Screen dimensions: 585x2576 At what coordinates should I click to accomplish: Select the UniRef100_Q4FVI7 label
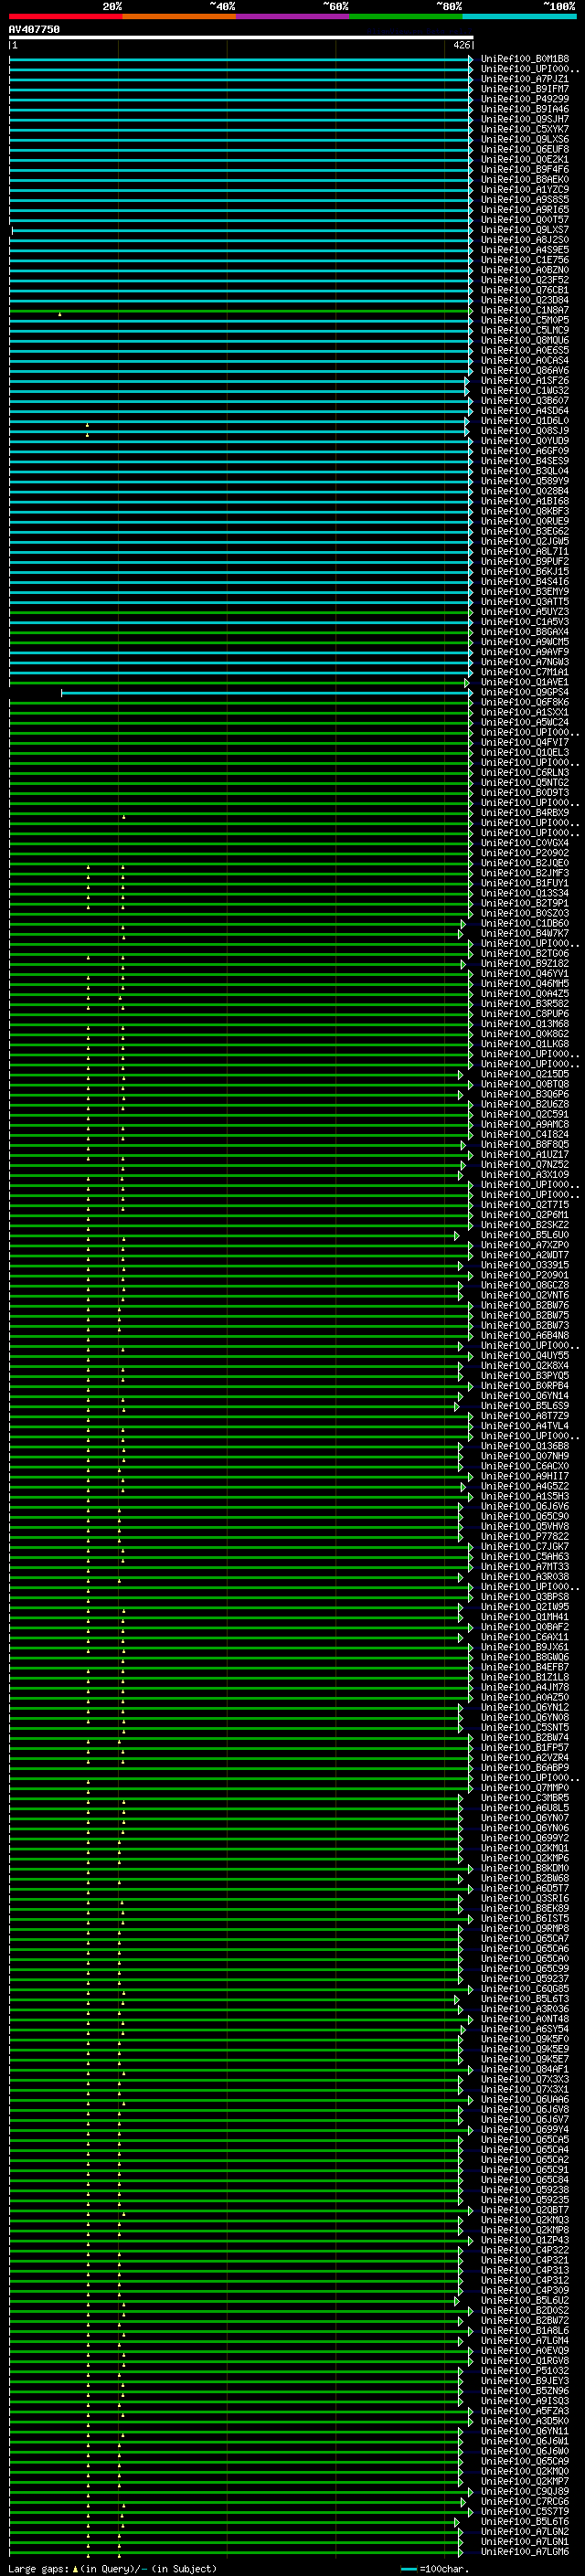[x=525, y=742]
